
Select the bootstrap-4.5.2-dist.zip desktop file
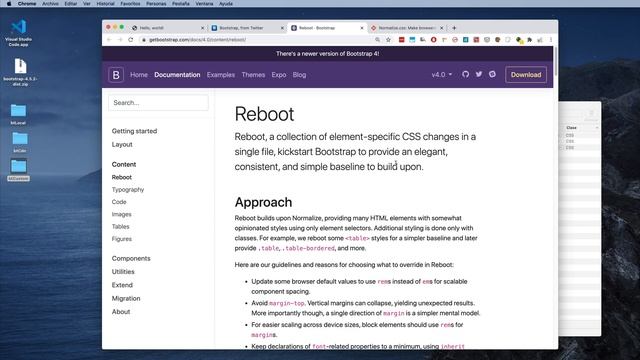click(20, 72)
